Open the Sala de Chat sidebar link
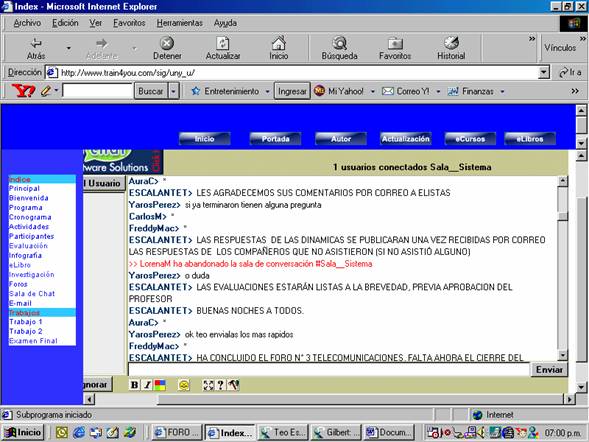This screenshot has width=589, height=442. pyautogui.click(x=32, y=294)
